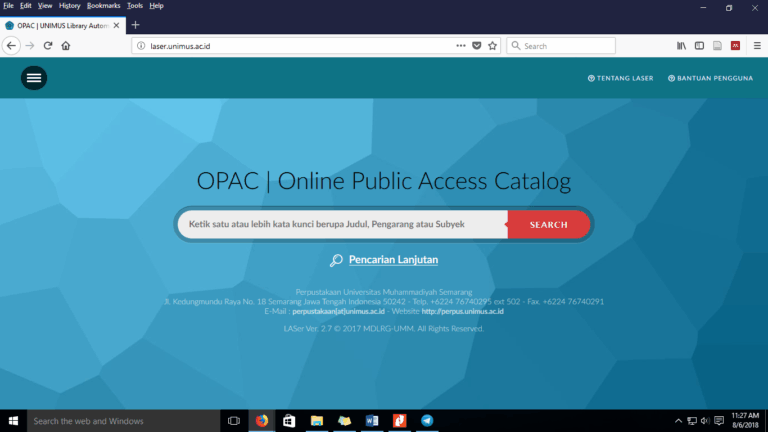Open the History menu
The width and height of the screenshot is (768, 432).
click(x=69, y=6)
